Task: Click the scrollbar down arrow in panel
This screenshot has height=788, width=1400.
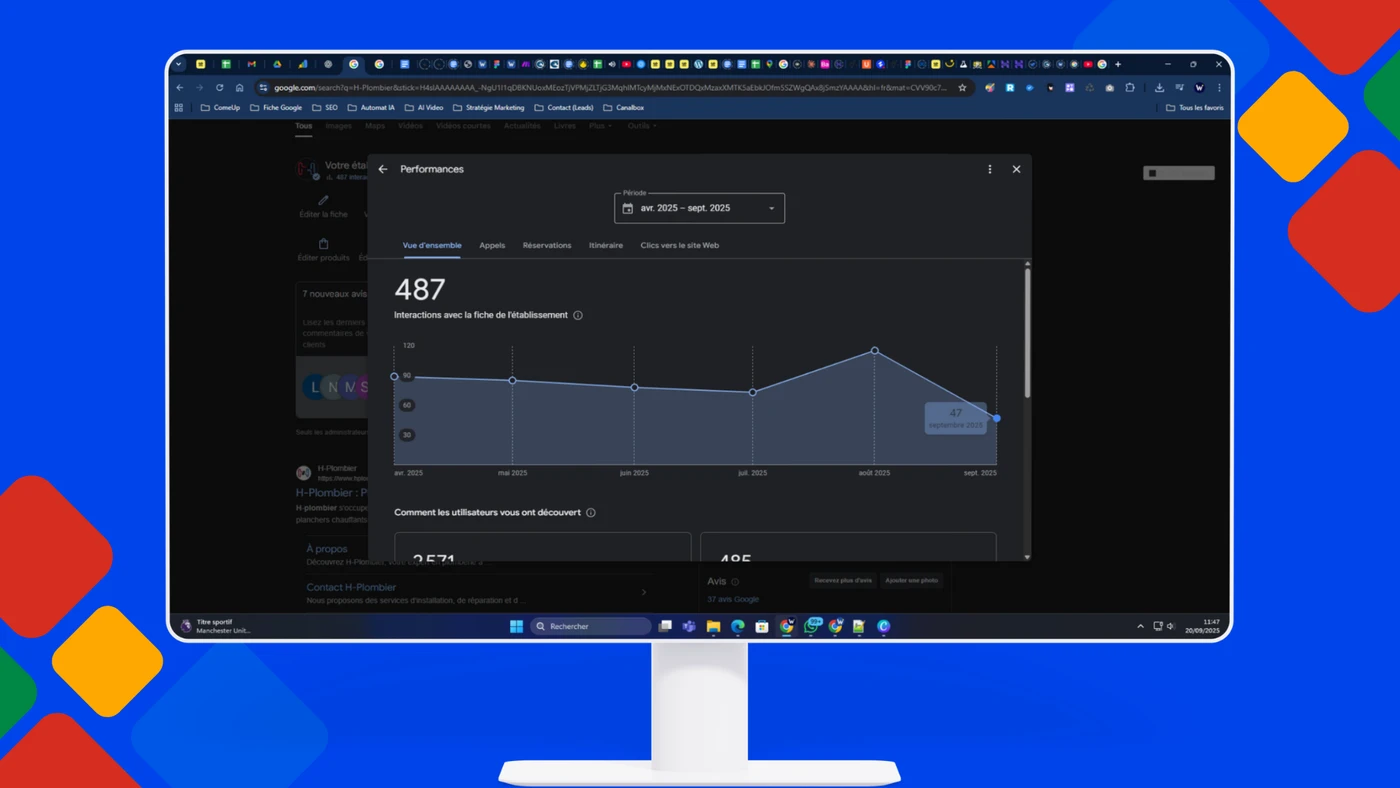Action: [1027, 556]
